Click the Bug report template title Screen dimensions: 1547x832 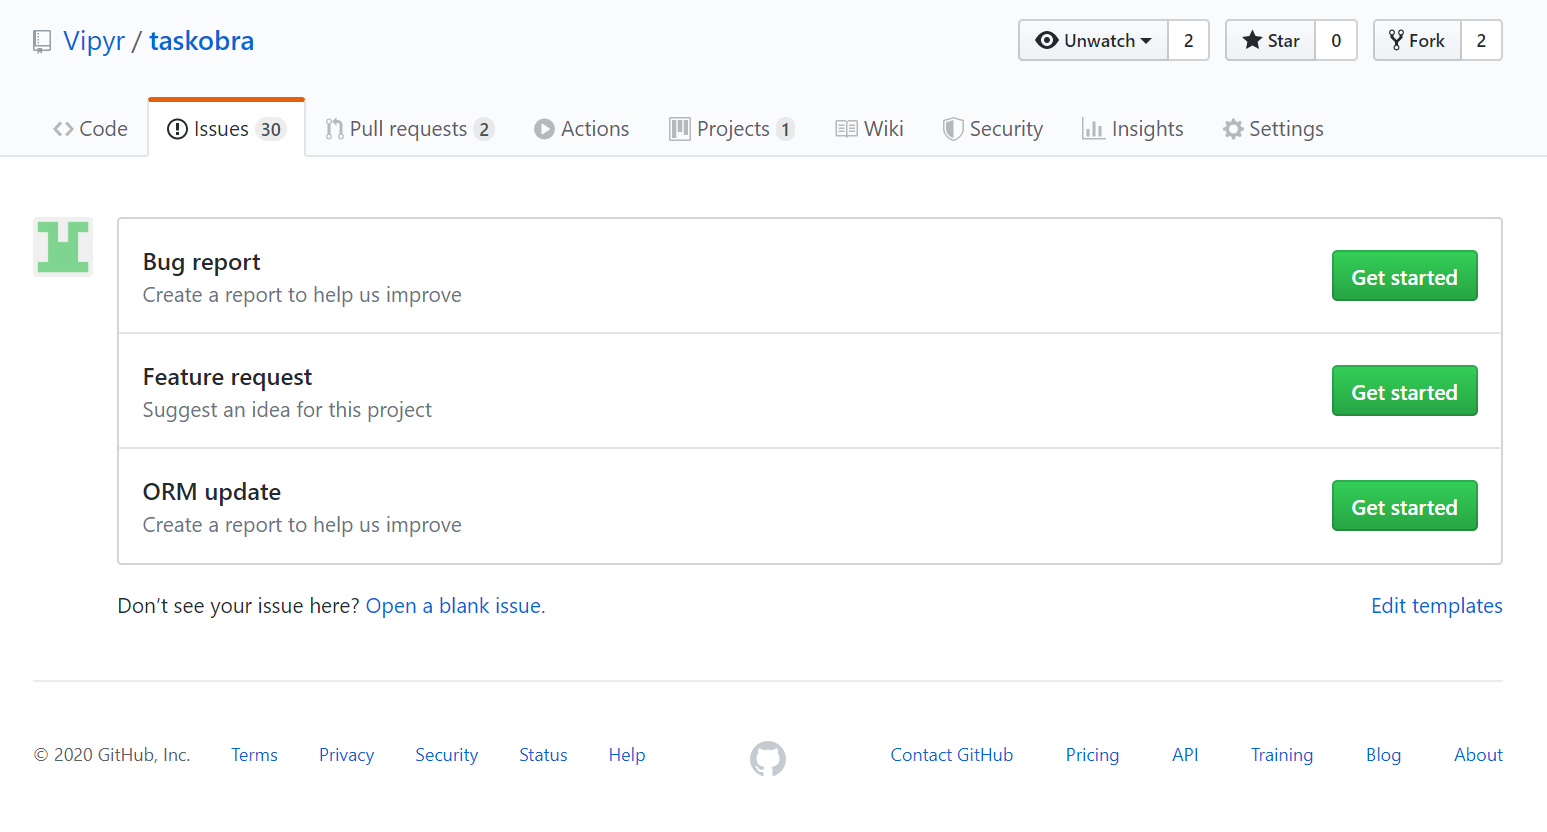[201, 262]
